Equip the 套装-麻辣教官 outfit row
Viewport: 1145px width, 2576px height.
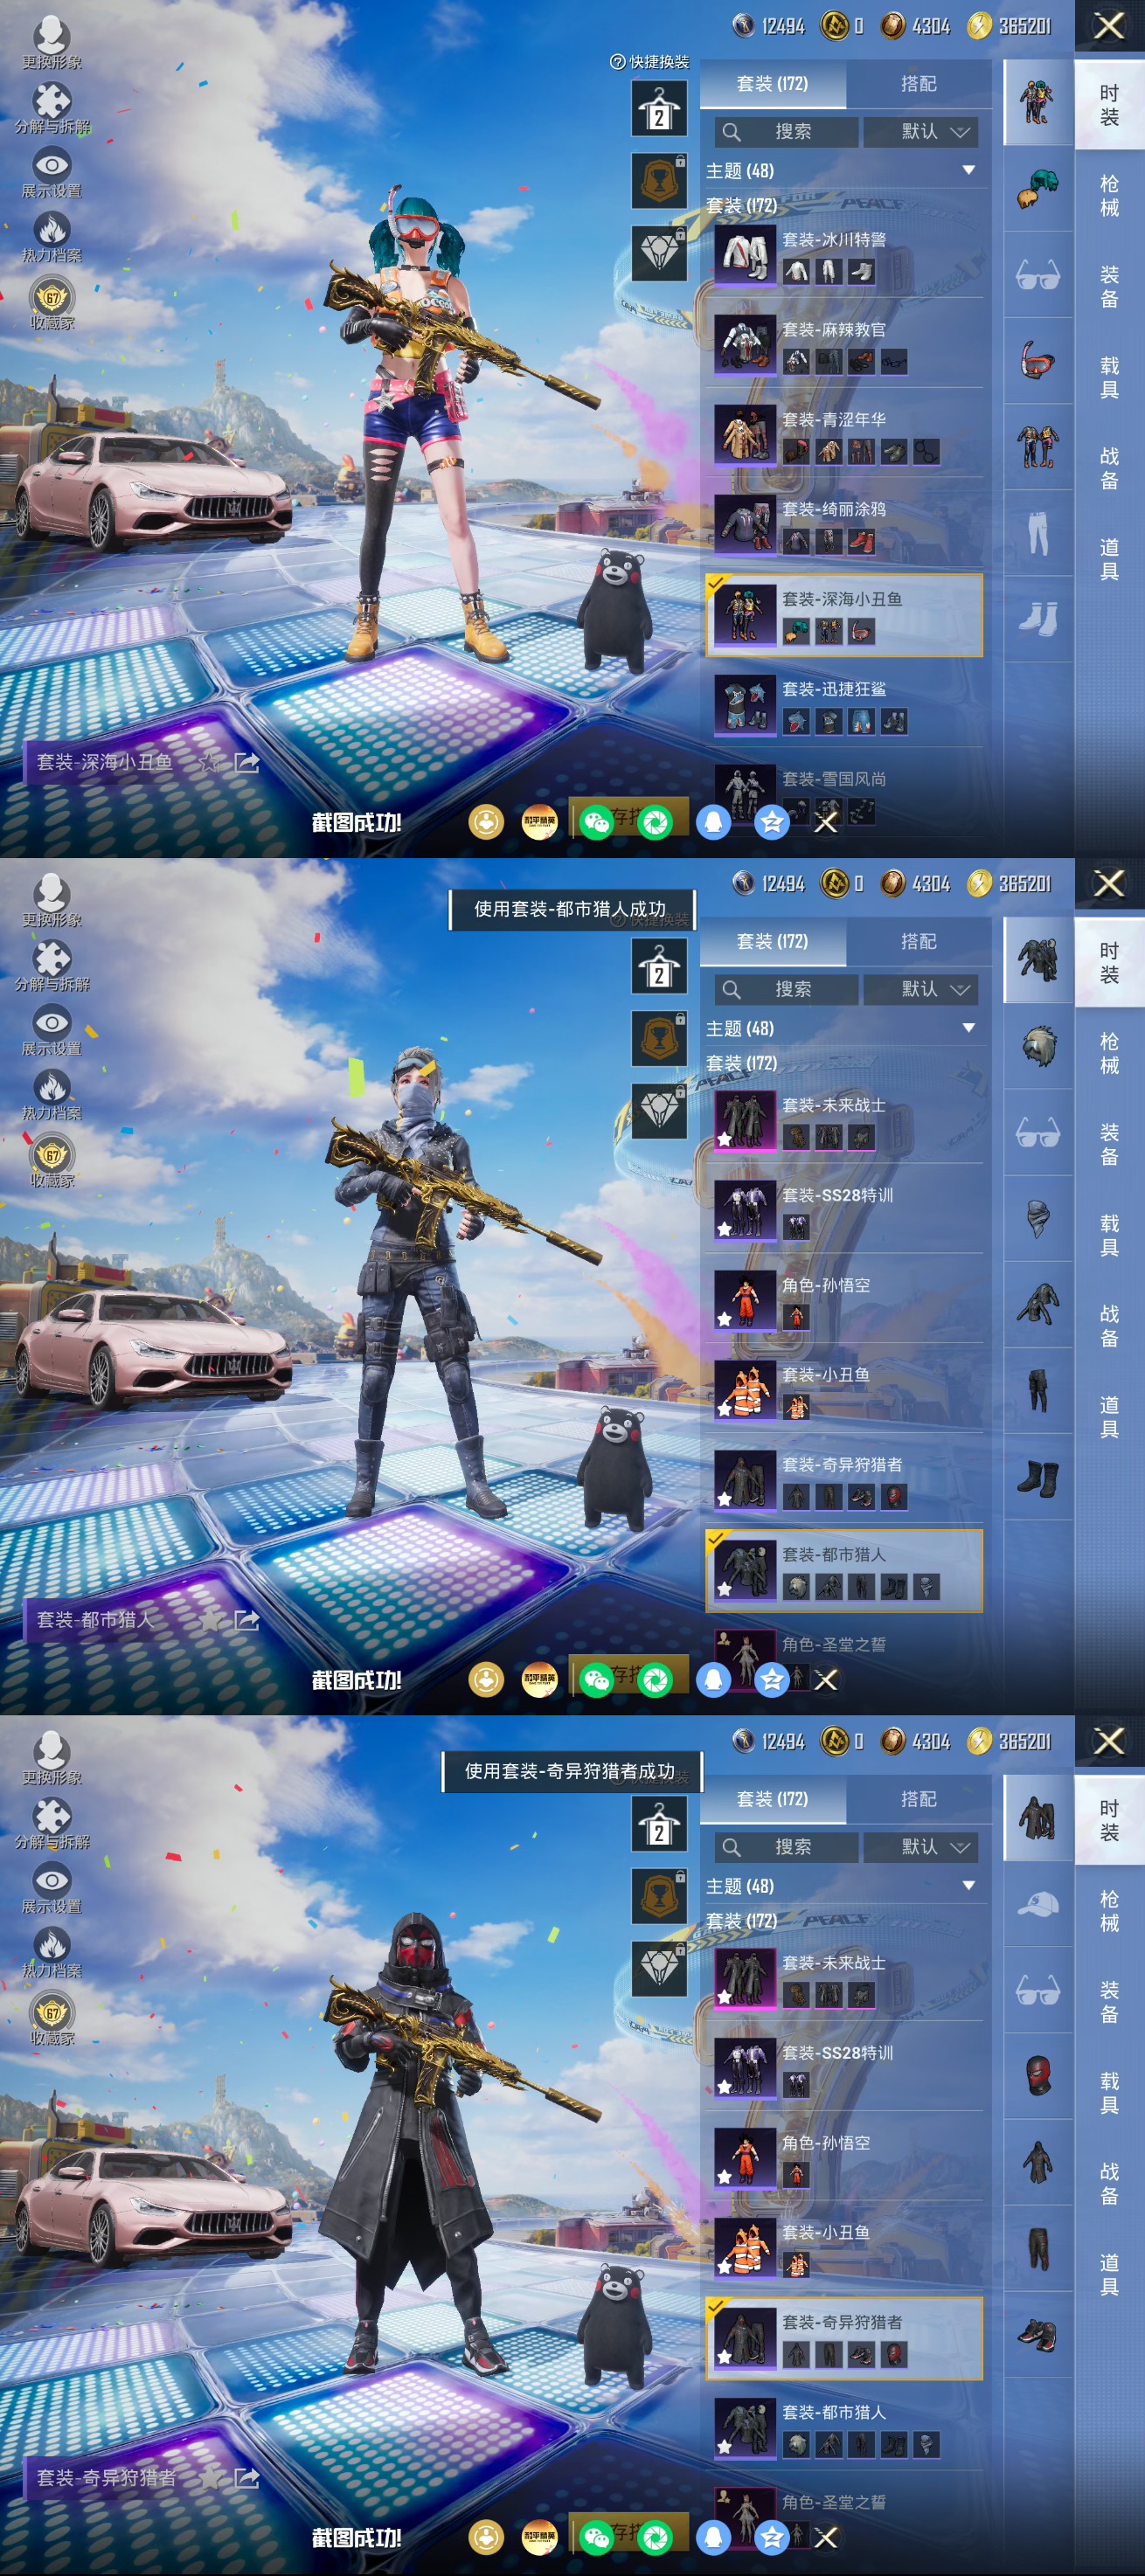pyautogui.click(x=845, y=344)
